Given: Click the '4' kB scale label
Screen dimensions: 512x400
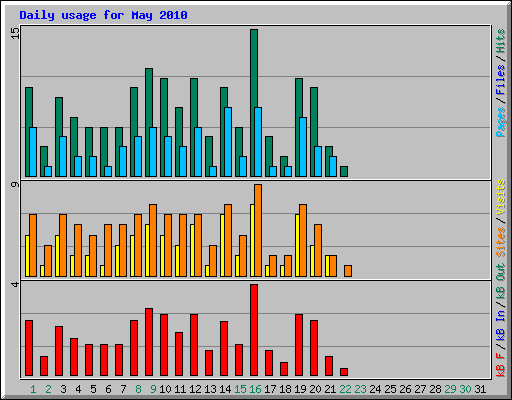Looking at the screenshot, I should (x=15, y=284).
